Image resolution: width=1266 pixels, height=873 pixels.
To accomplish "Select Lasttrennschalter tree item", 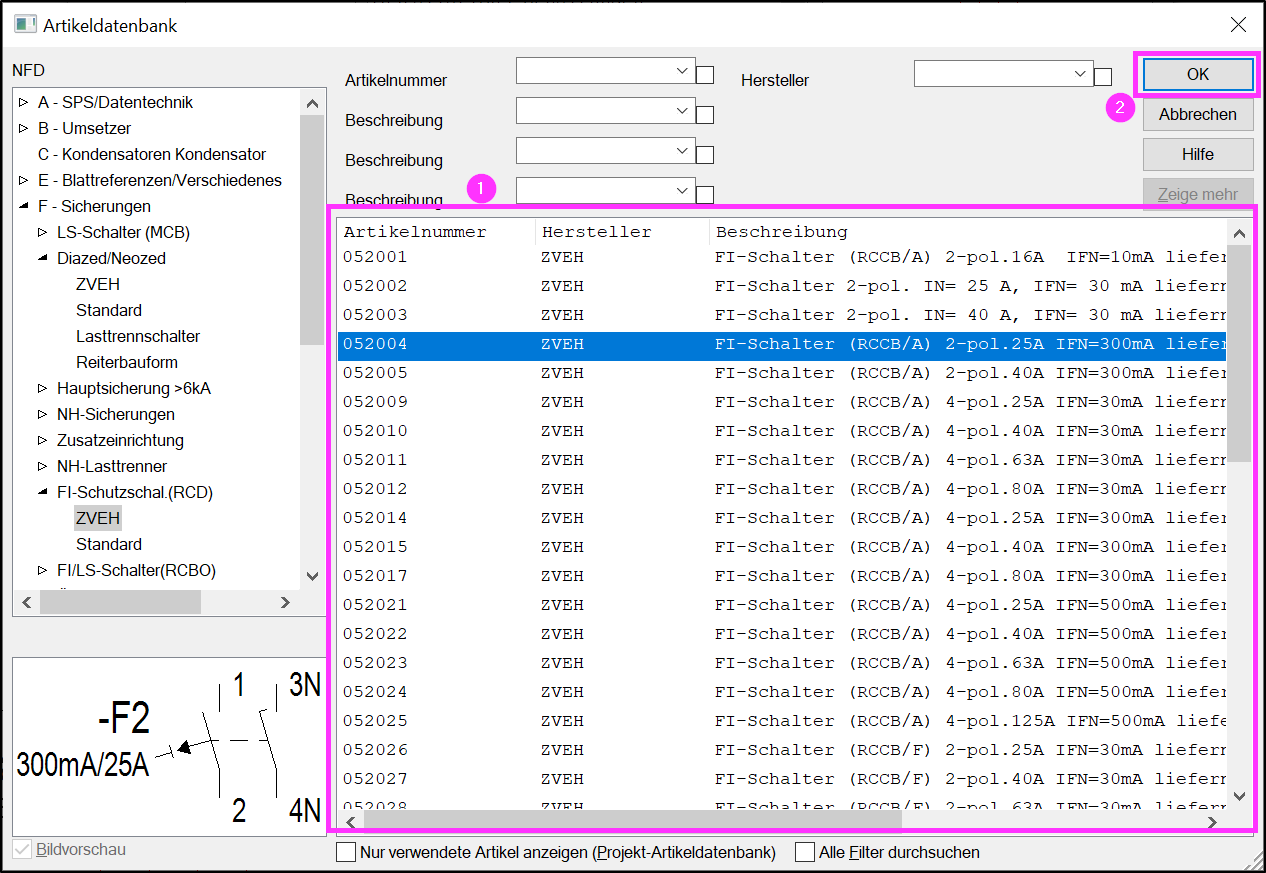I will click(138, 336).
